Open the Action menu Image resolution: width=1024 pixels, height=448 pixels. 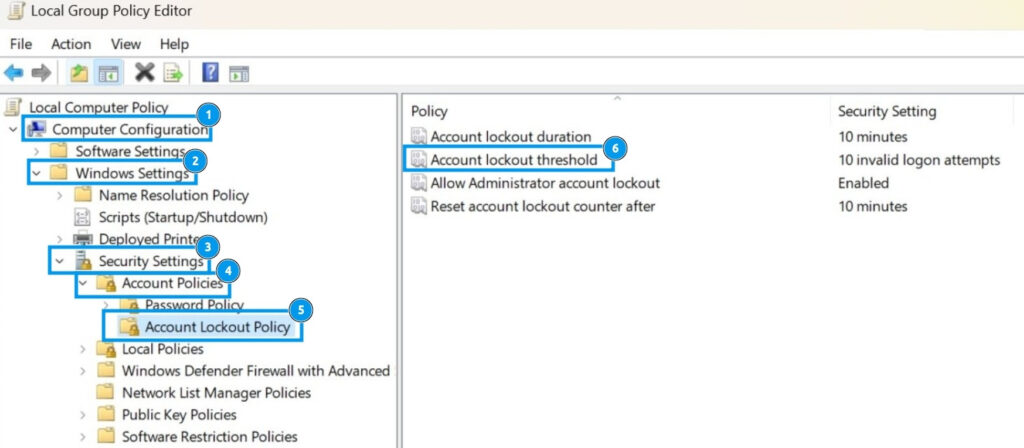coord(71,44)
